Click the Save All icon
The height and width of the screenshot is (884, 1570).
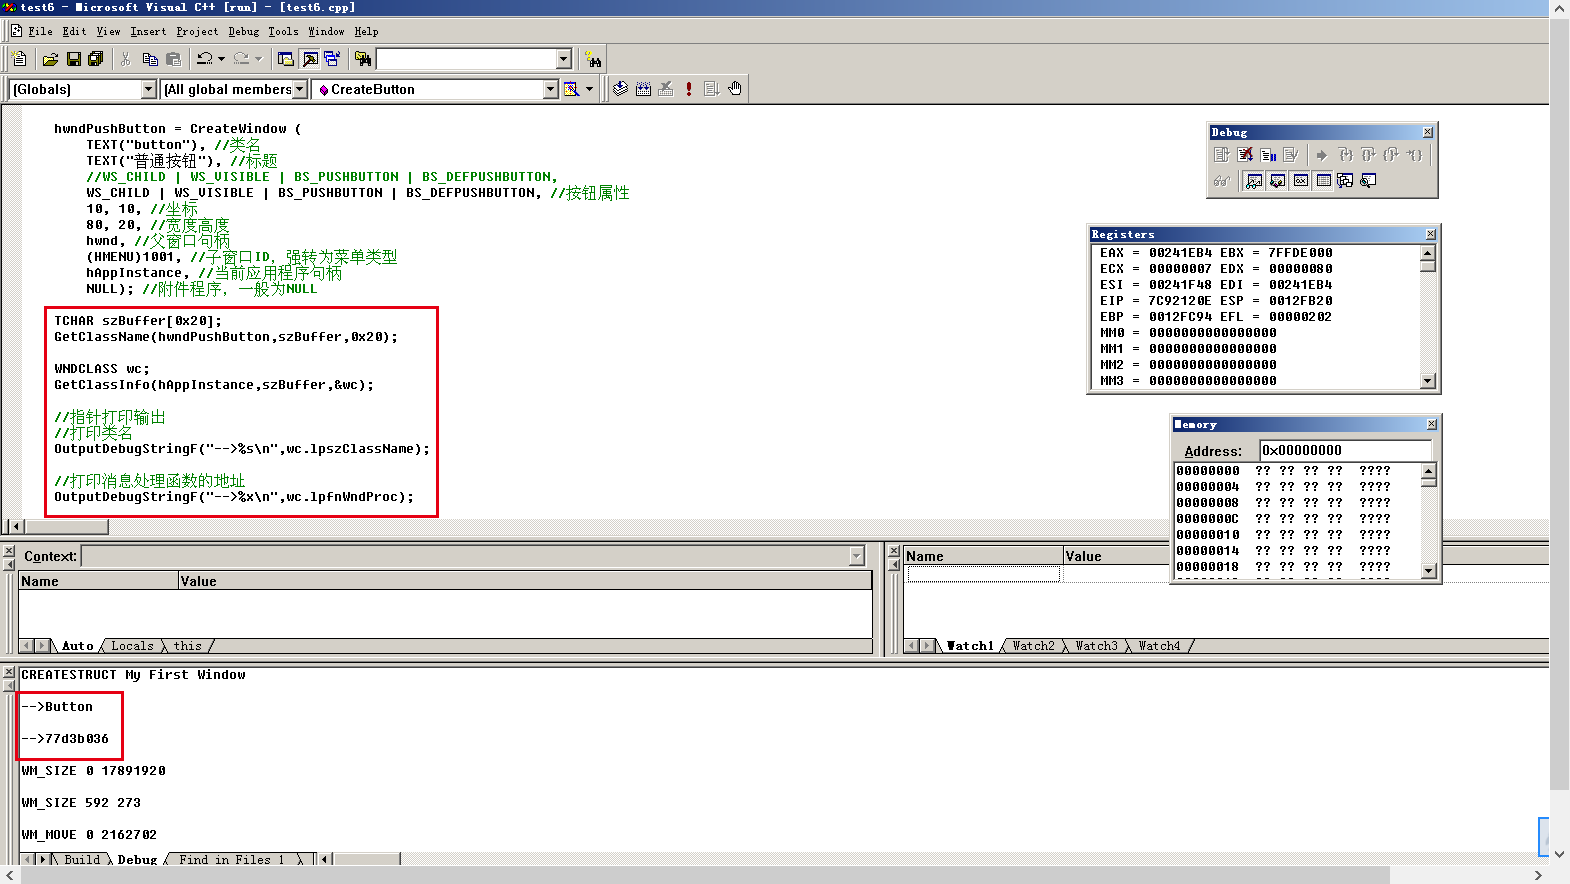tap(96, 59)
